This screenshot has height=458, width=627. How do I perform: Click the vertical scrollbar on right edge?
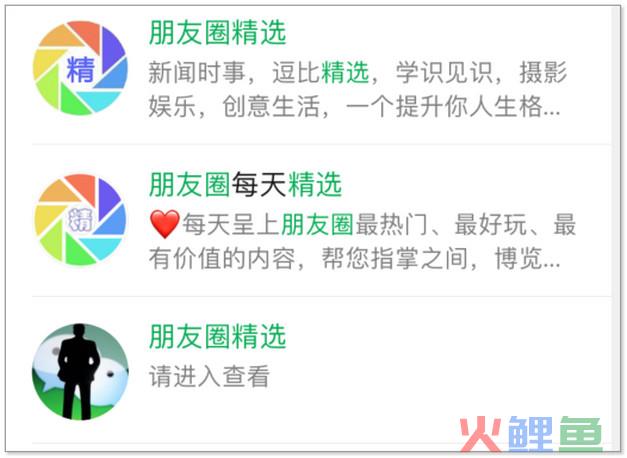tap(616, 228)
